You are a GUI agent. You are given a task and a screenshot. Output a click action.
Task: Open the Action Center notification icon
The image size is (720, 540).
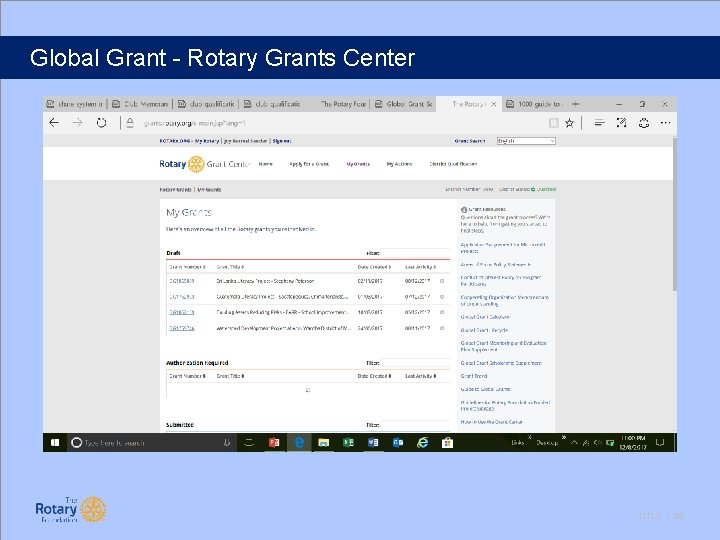(660, 443)
